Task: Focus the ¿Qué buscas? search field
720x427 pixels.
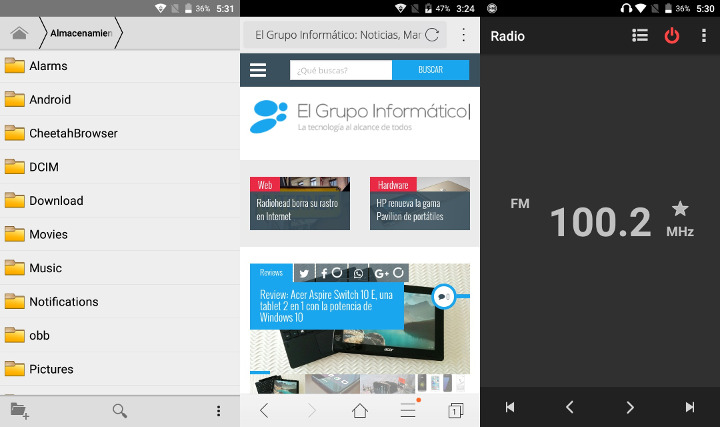Action: (341, 70)
